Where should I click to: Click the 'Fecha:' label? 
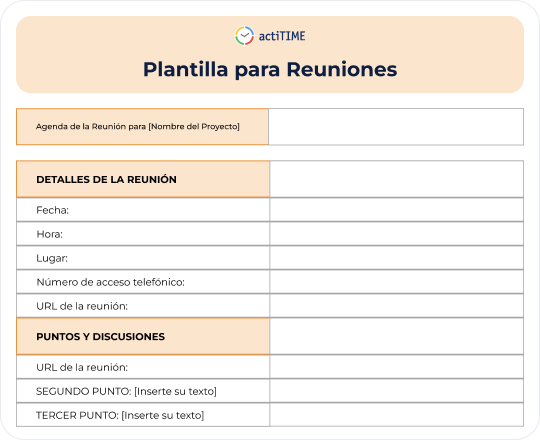pyautogui.click(x=52, y=210)
